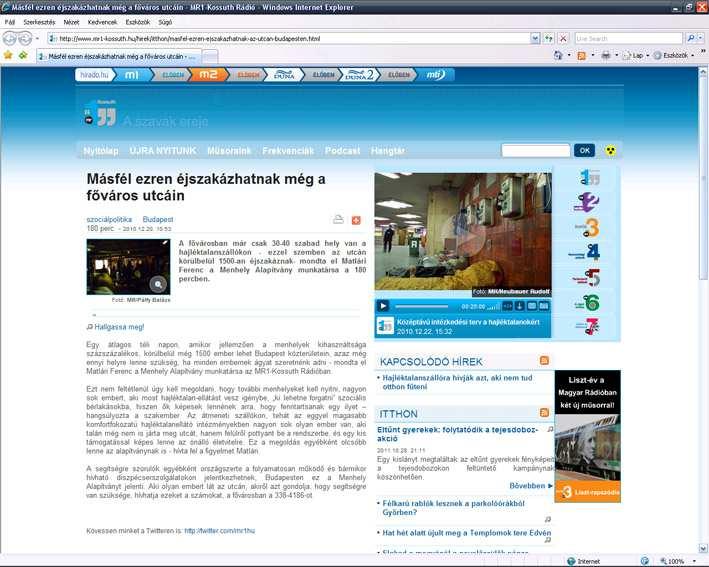Open Frekvenciák navigation item

[x=288, y=151]
